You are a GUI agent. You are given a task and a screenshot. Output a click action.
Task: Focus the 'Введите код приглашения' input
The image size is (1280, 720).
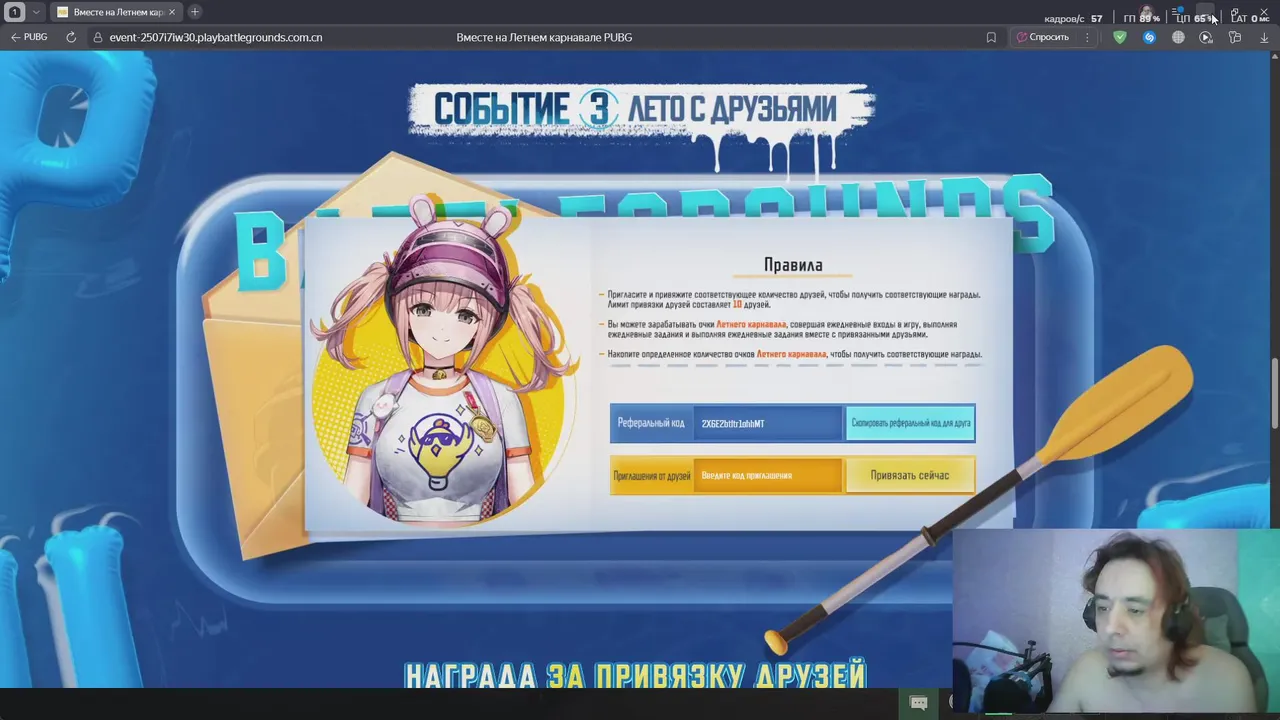(x=768, y=475)
